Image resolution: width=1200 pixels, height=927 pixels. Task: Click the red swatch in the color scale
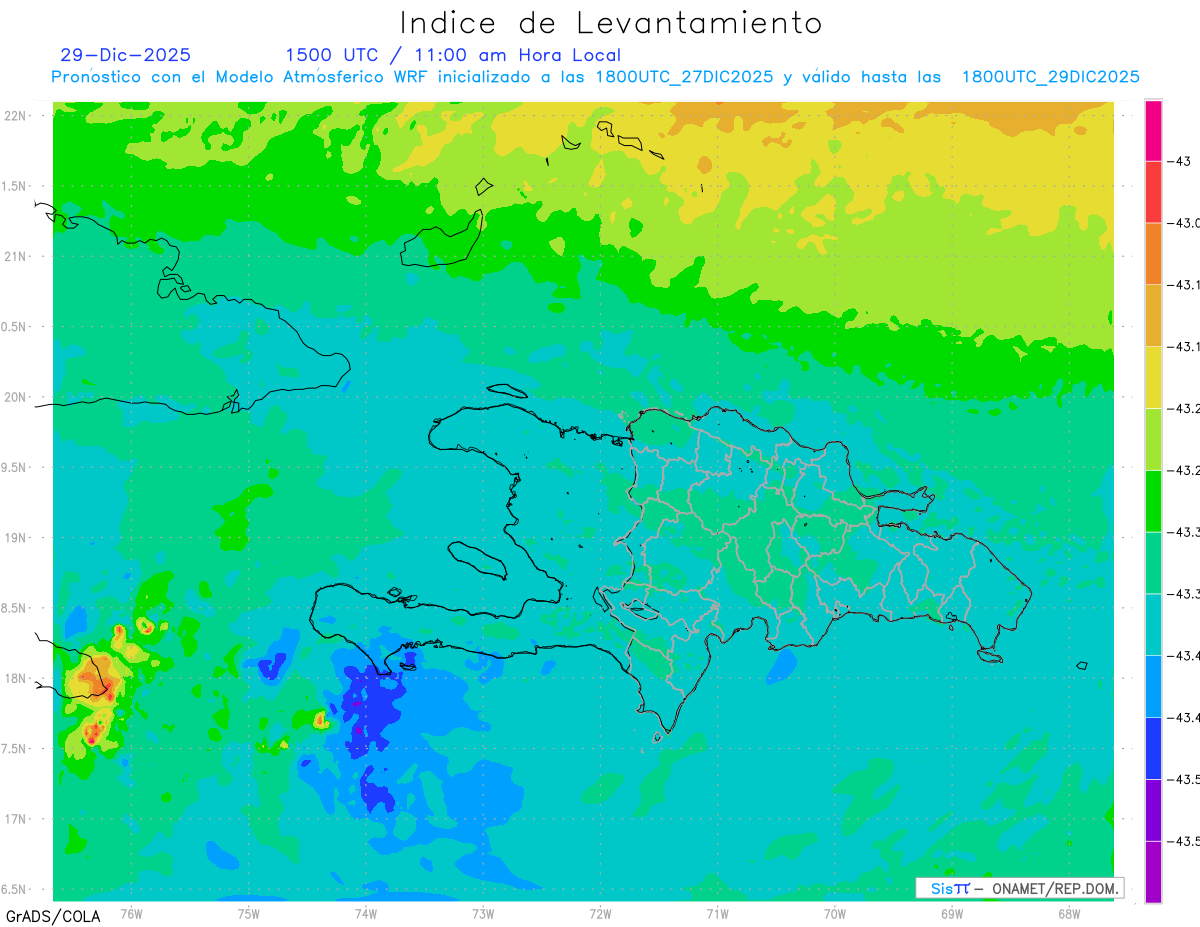pos(1153,192)
